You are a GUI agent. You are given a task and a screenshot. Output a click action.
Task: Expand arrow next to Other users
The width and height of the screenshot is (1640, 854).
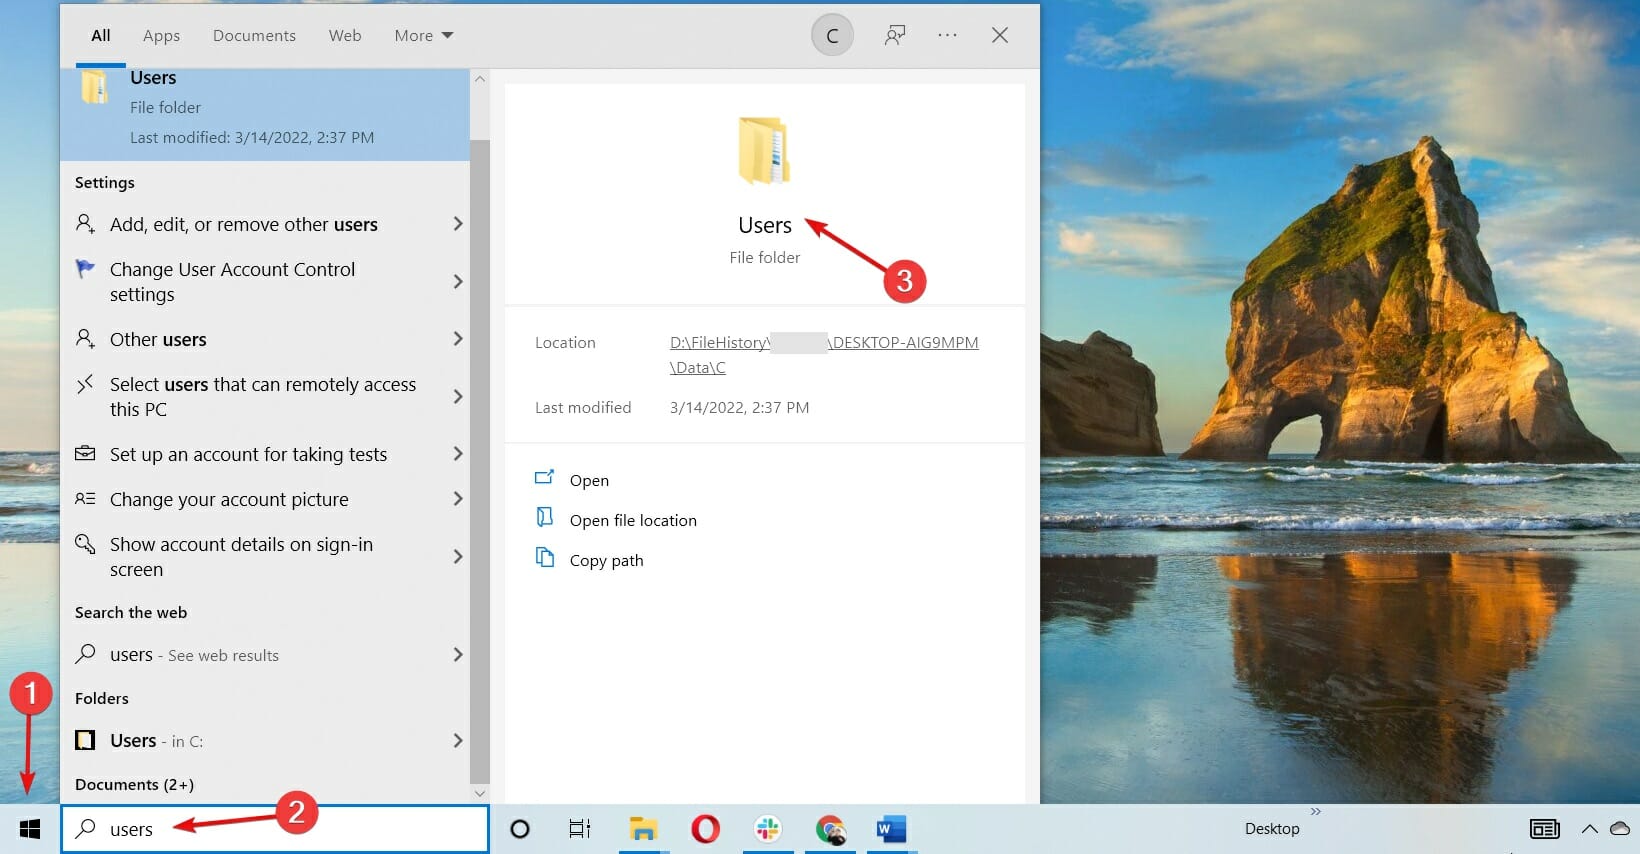pyautogui.click(x=458, y=339)
